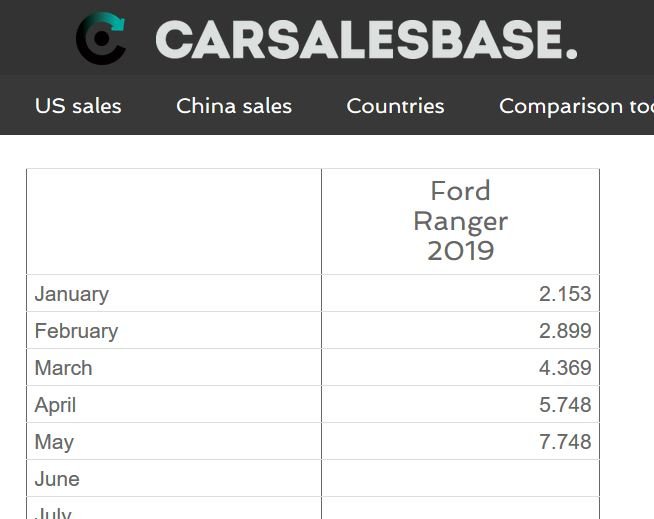
Task: Select the April row label
Action: pos(55,405)
